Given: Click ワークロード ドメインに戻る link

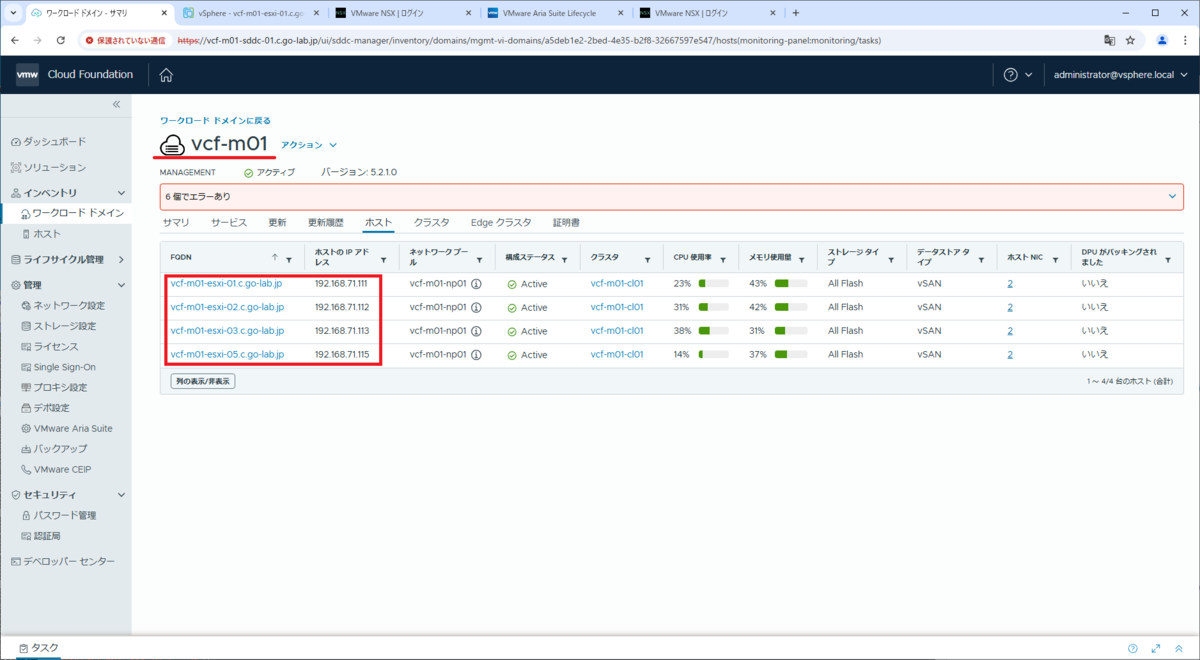Looking at the screenshot, I should 215,120.
